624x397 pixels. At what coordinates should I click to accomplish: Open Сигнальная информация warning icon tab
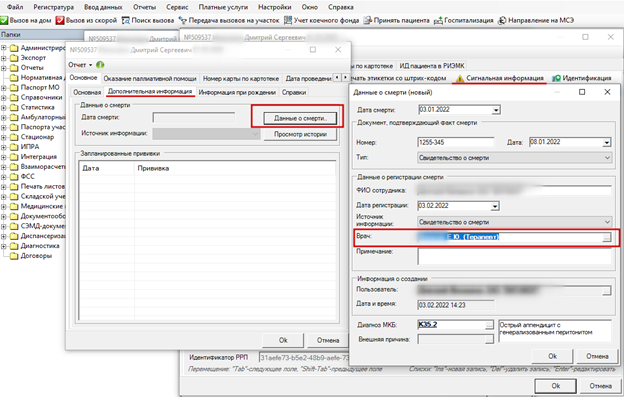pyautogui.click(x=460, y=78)
